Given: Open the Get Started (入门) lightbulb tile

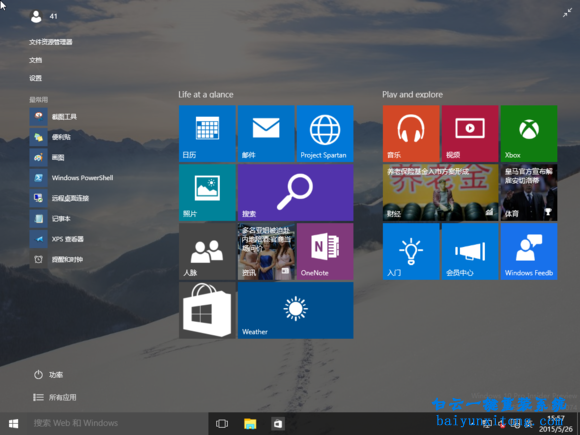Looking at the screenshot, I should (x=411, y=251).
